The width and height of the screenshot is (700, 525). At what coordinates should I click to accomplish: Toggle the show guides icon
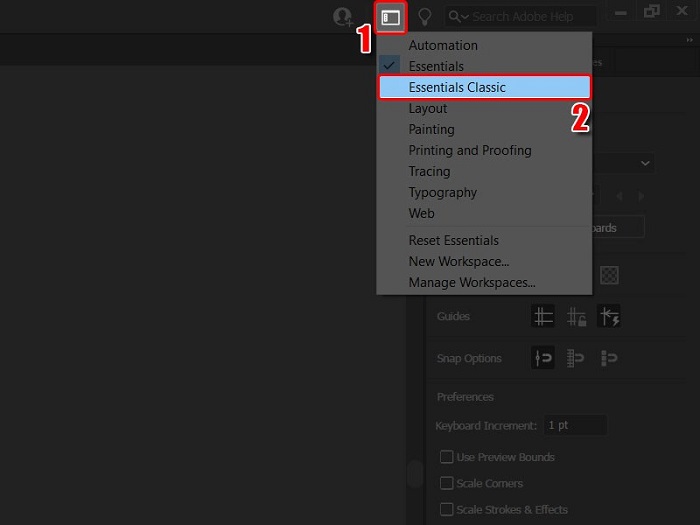pyautogui.click(x=543, y=316)
